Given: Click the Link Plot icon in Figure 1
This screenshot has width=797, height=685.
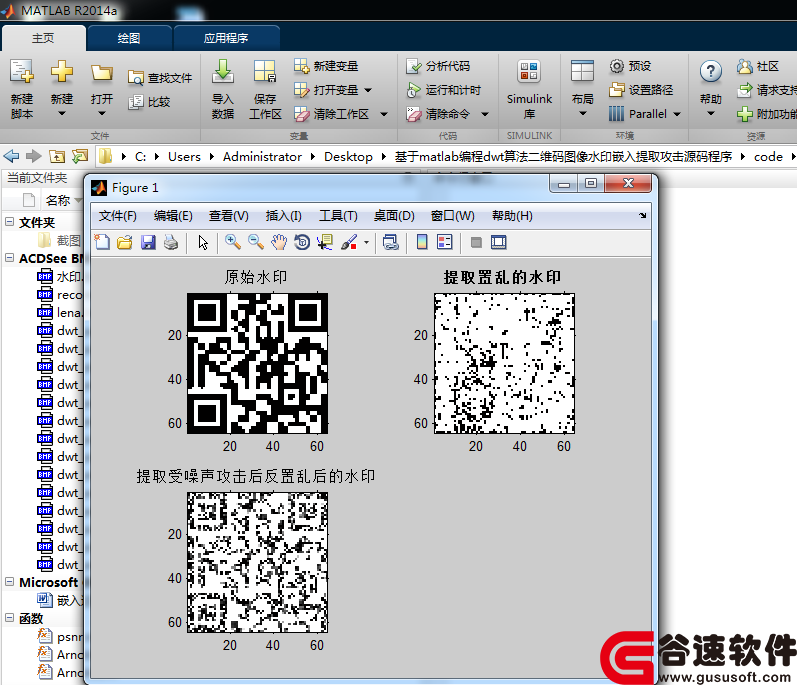Looking at the screenshot, I should [x=390, y=242].
